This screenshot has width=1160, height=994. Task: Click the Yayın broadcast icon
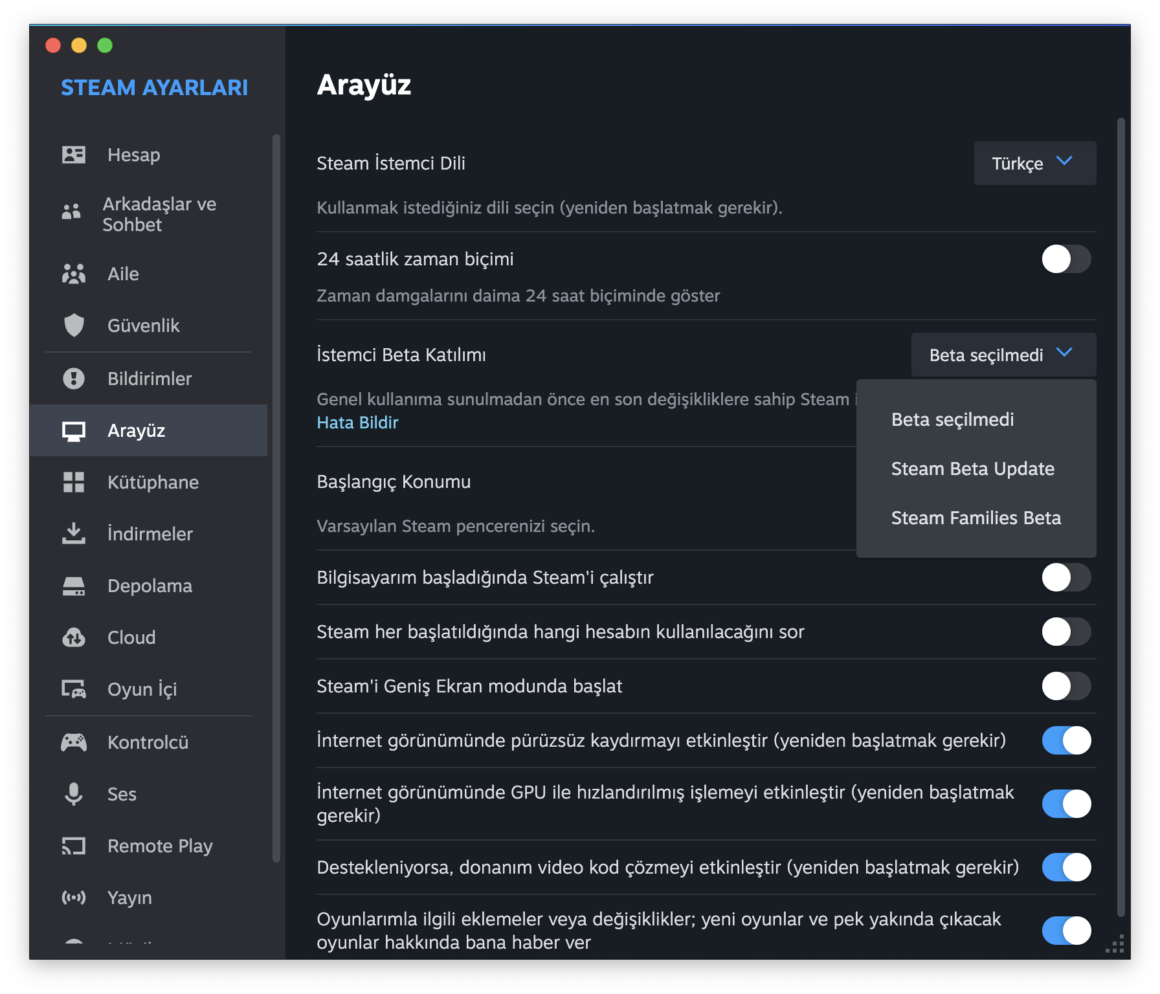(73, 898)
